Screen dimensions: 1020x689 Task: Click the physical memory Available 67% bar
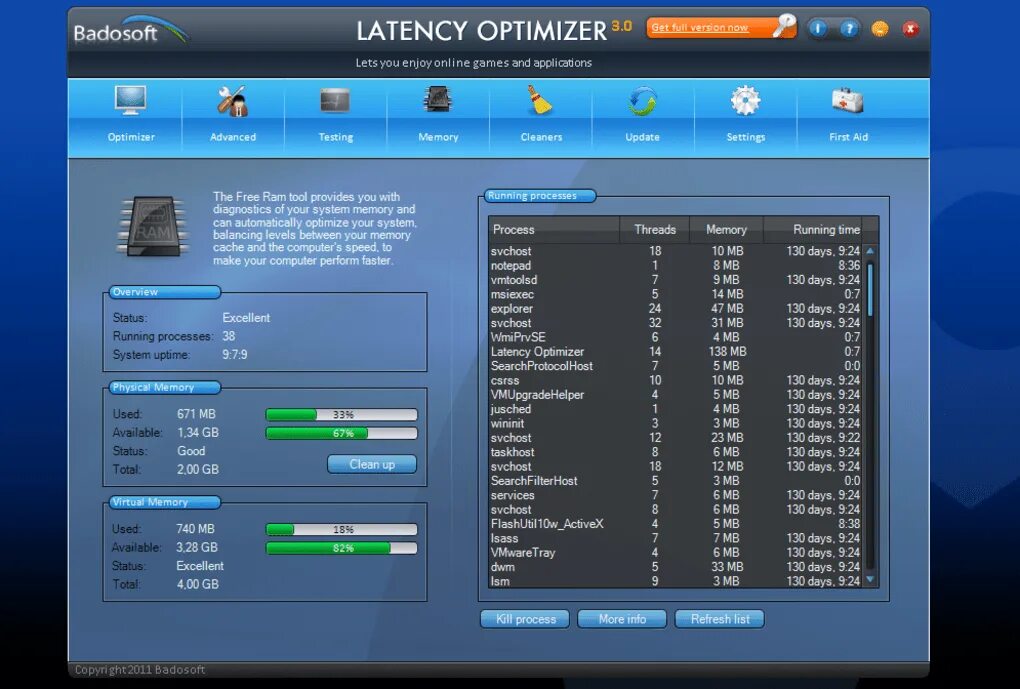coord(342,433)
